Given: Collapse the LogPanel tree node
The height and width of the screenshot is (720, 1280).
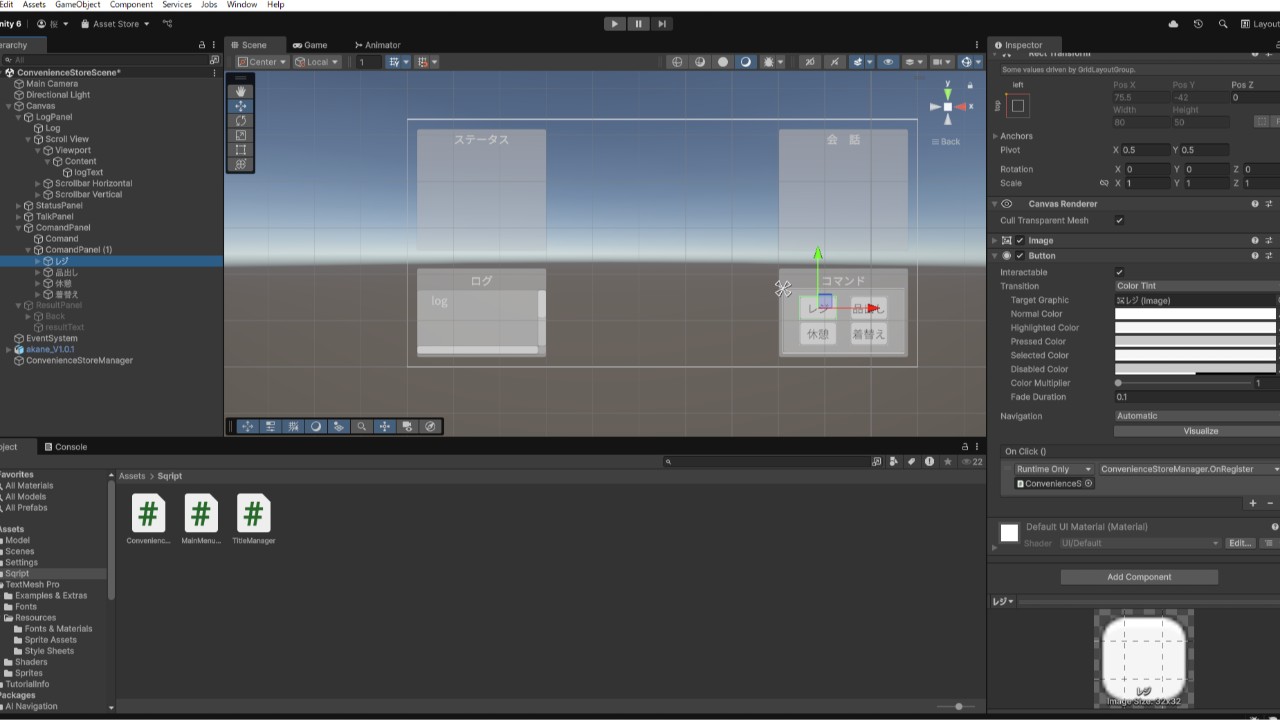Looking at the screenshot, I should 17,117.
